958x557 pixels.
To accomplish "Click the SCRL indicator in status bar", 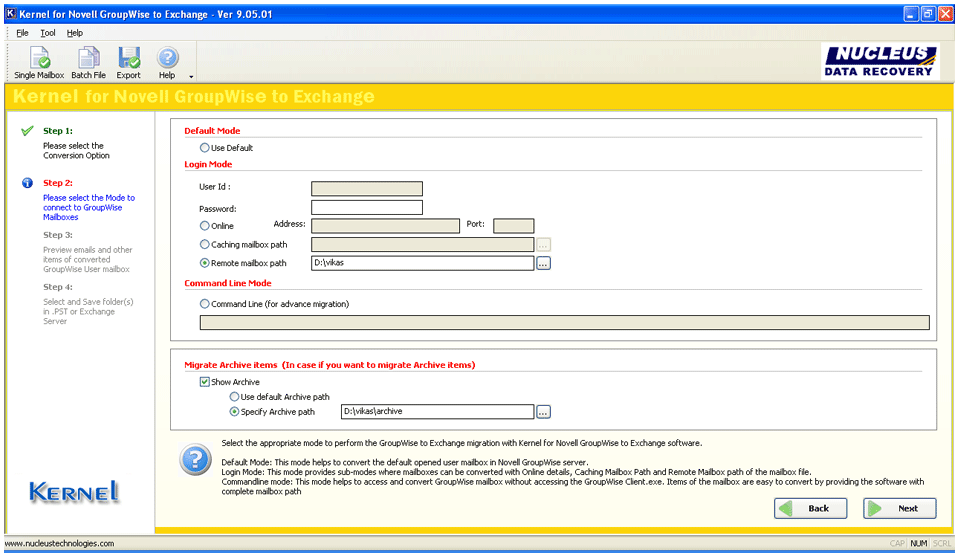I will pyautogui.click(x=942, y=543).
